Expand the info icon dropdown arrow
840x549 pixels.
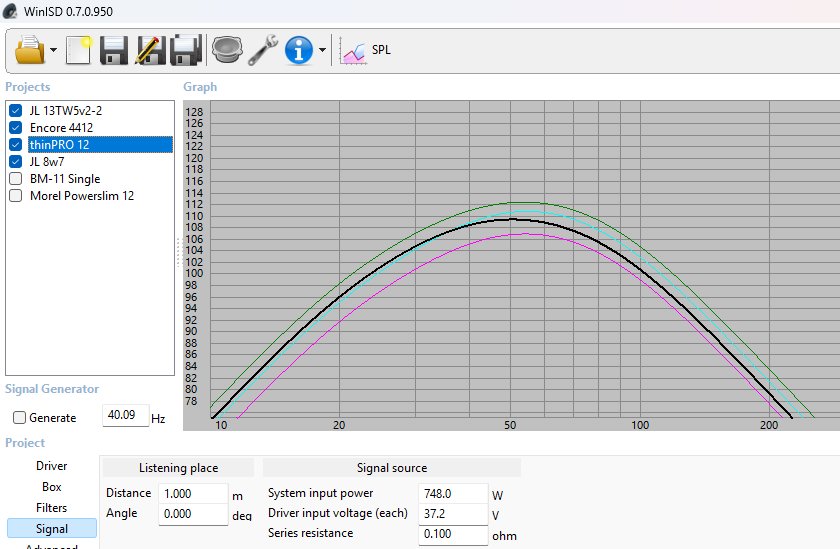coord(322,50)
